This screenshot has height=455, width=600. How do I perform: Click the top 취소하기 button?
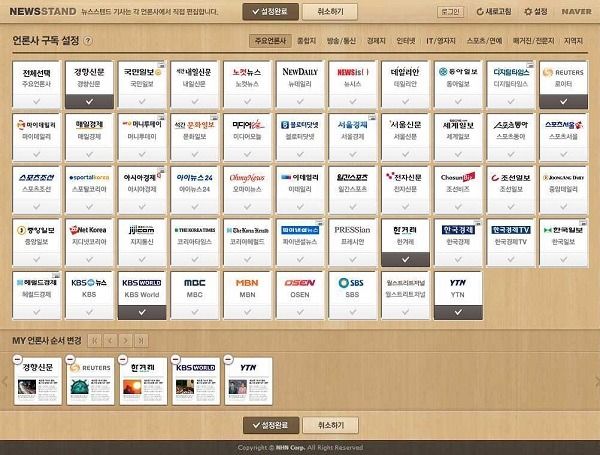click(x=330, y=12)
